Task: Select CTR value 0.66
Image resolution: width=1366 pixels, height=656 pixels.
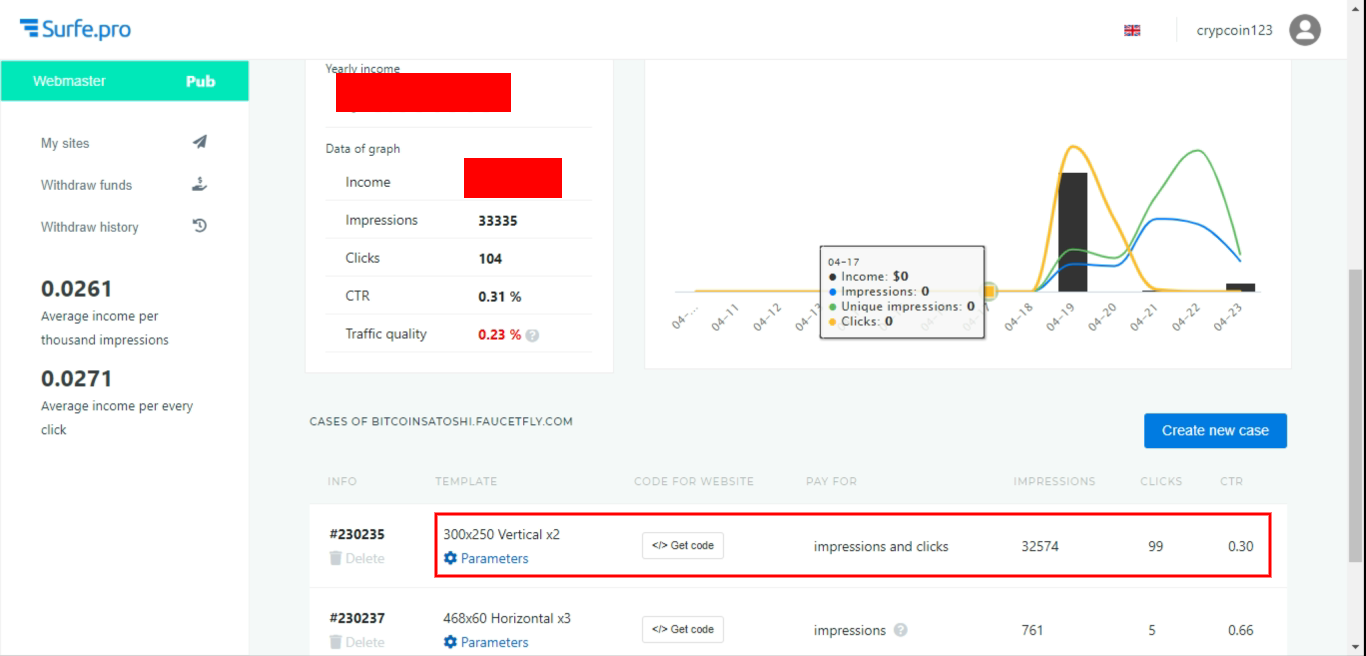Action: click(1241, 630)
